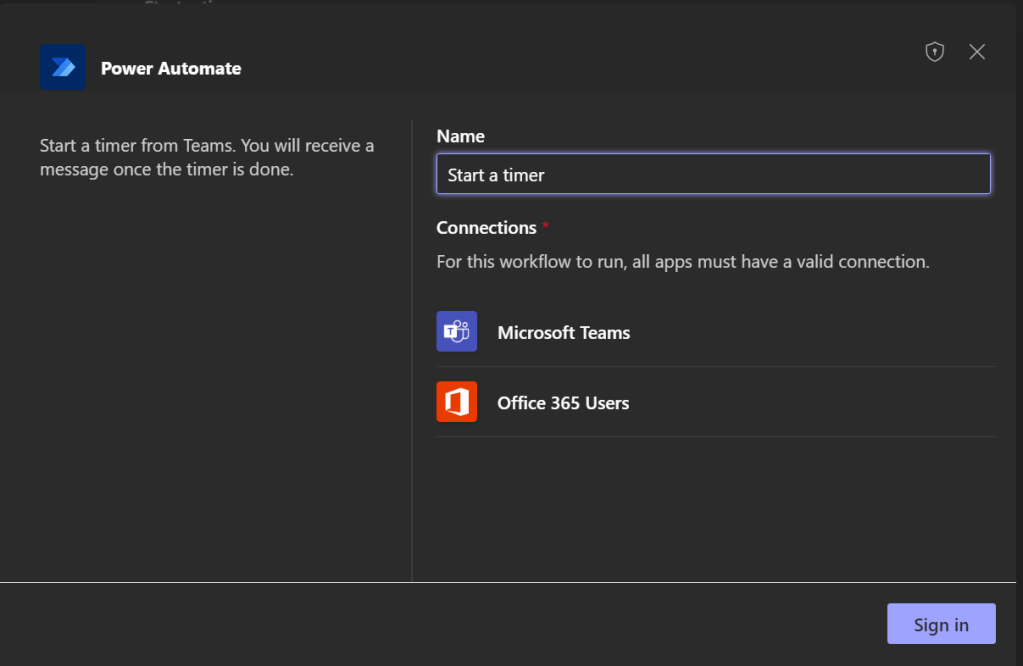This screenshot has width=1023, height=666.
Task: Open the shield privacy info icon
Action: click(x=934, y=52)
